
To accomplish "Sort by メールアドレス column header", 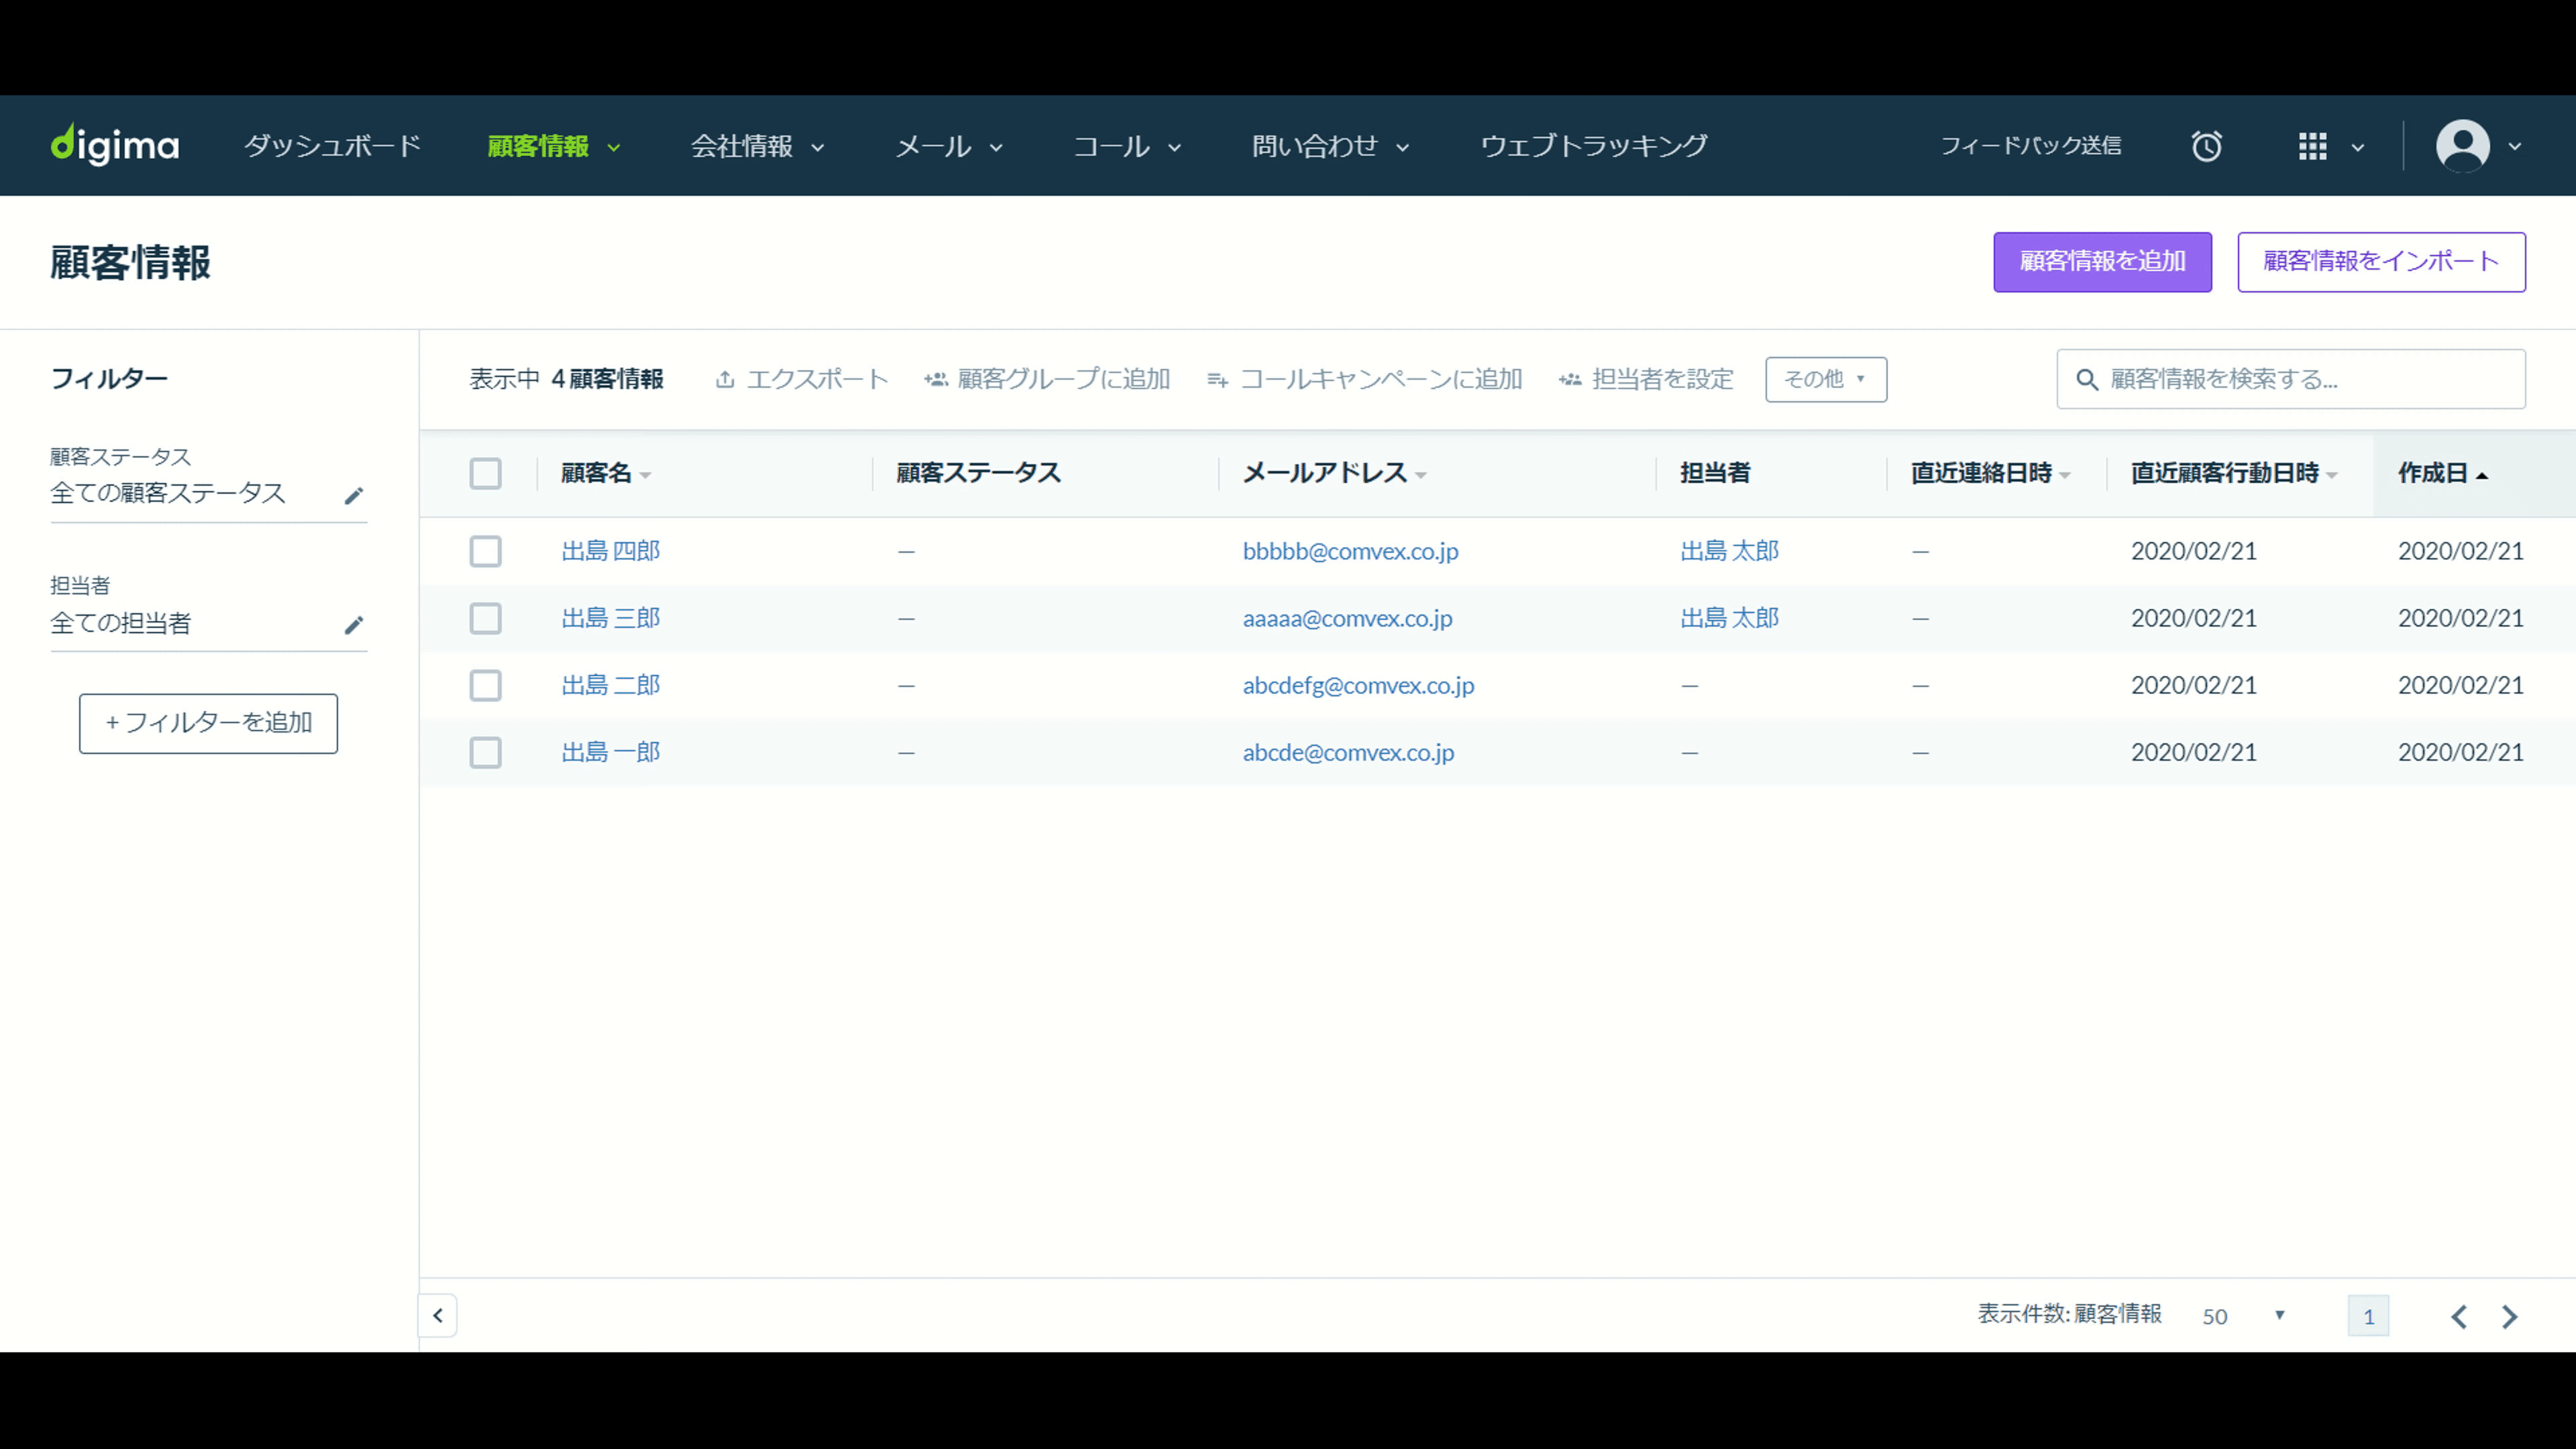I will (1334, 473).
